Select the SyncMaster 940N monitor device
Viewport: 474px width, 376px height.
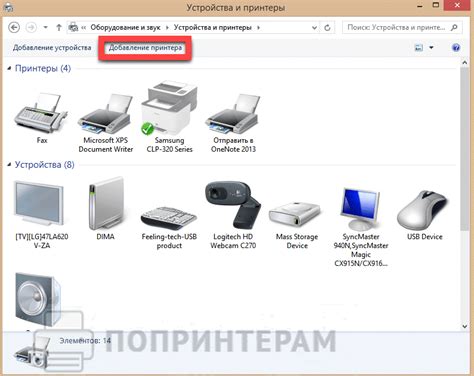click(x=360, y=209)
